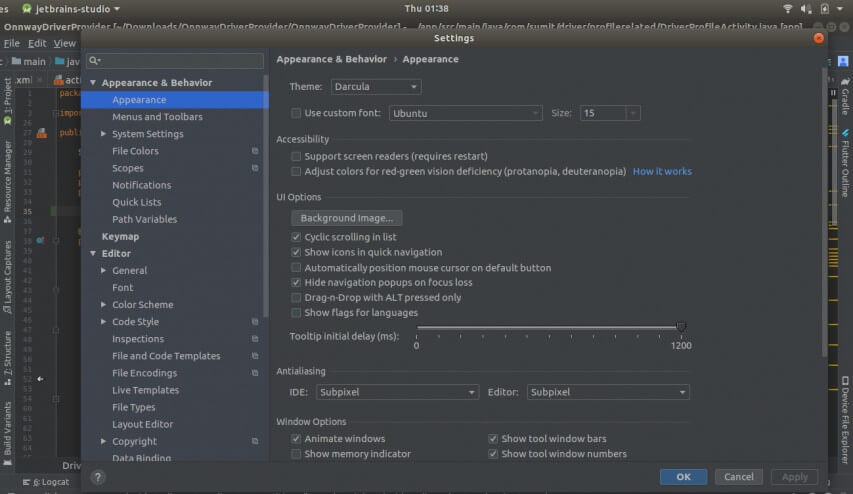Toggle Animate windows checkbox
The width and height of the screenshot is (853, 494).
pos(296,439)
